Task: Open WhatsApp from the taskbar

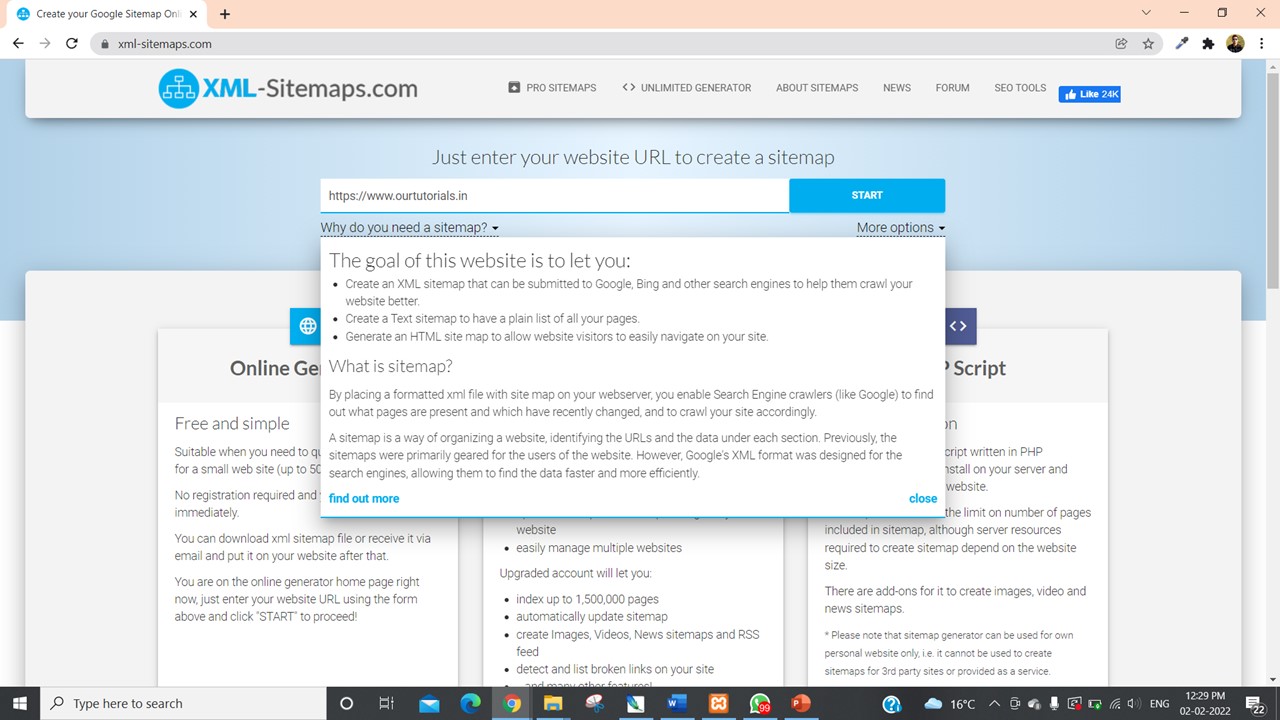Action: click(x=759, y=703)
